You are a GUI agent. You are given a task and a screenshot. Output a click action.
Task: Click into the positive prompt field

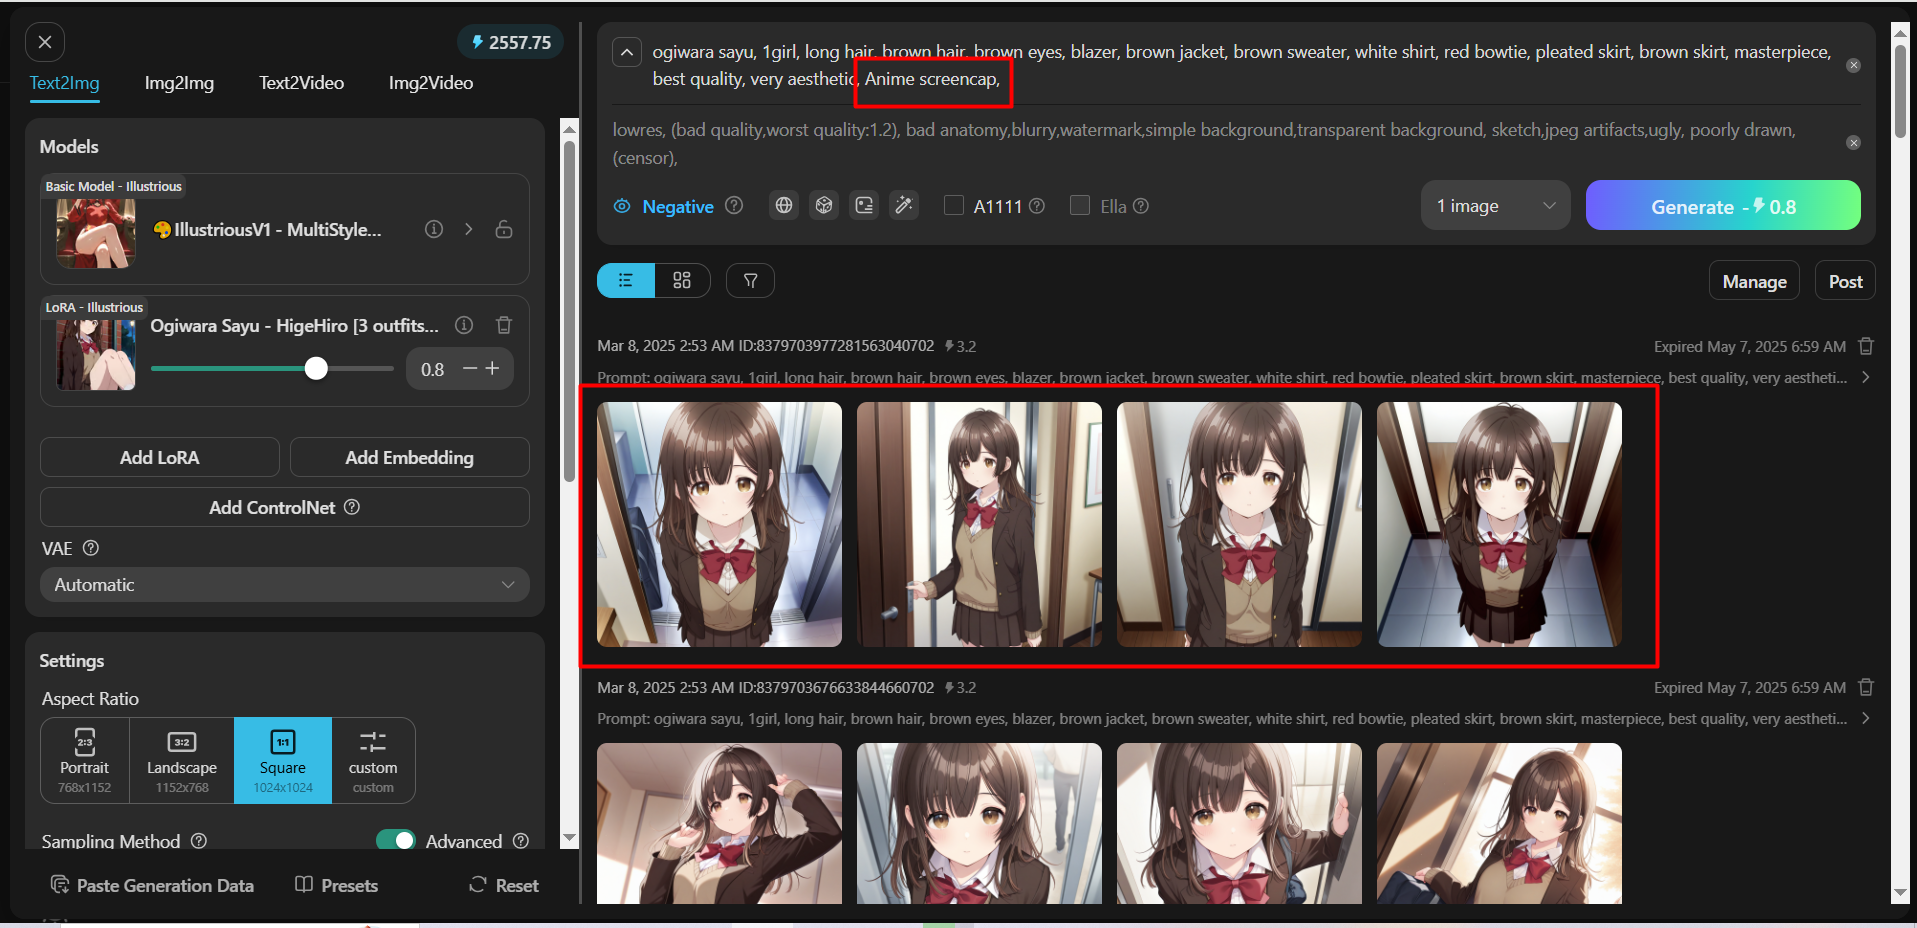point(1242,65)
